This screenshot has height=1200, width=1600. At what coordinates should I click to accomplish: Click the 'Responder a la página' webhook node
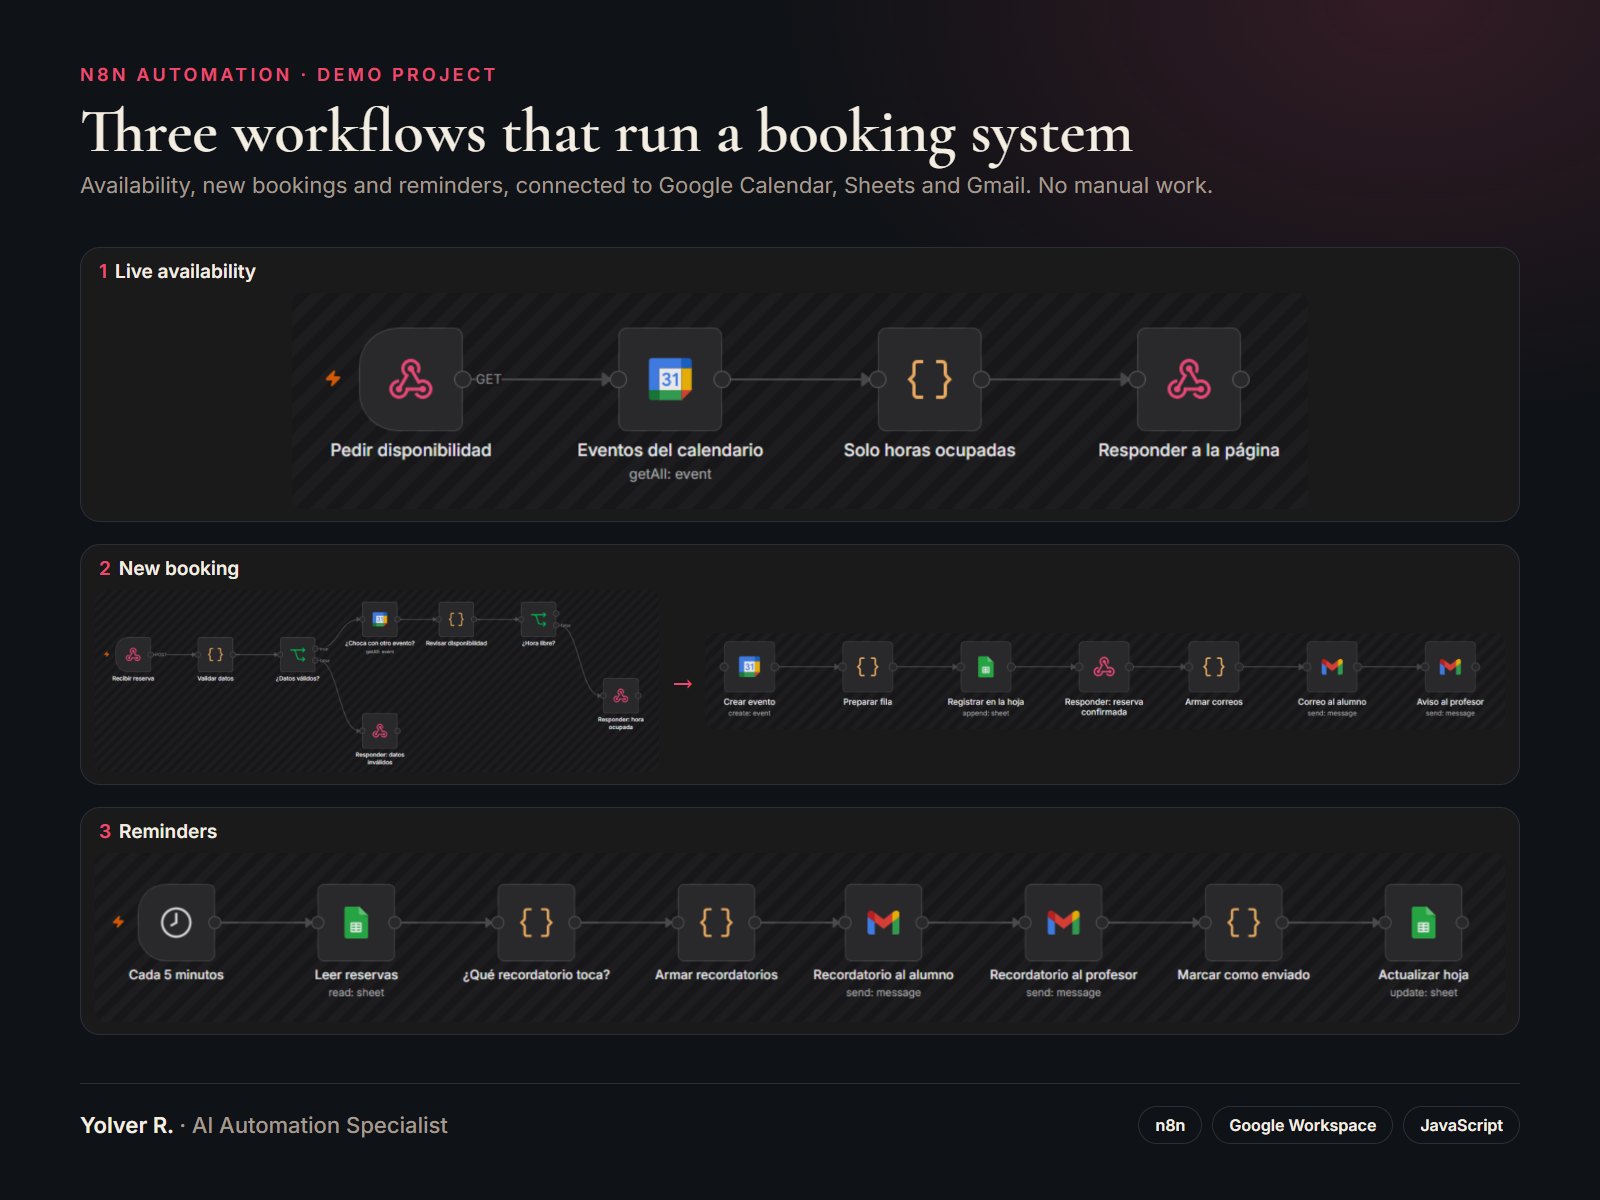point(1189,379)
